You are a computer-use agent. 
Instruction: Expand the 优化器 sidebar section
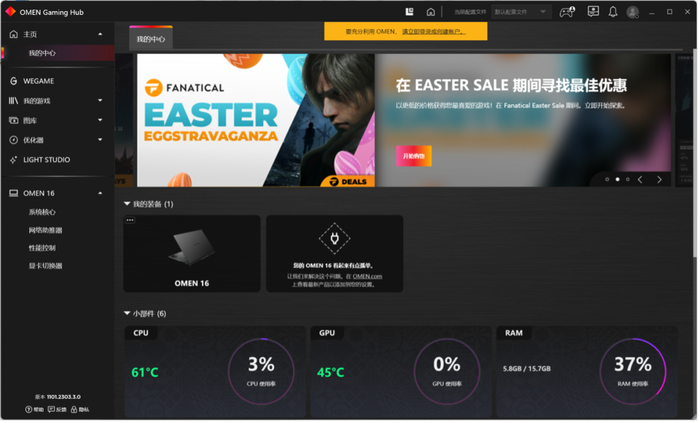pos(100,140)
